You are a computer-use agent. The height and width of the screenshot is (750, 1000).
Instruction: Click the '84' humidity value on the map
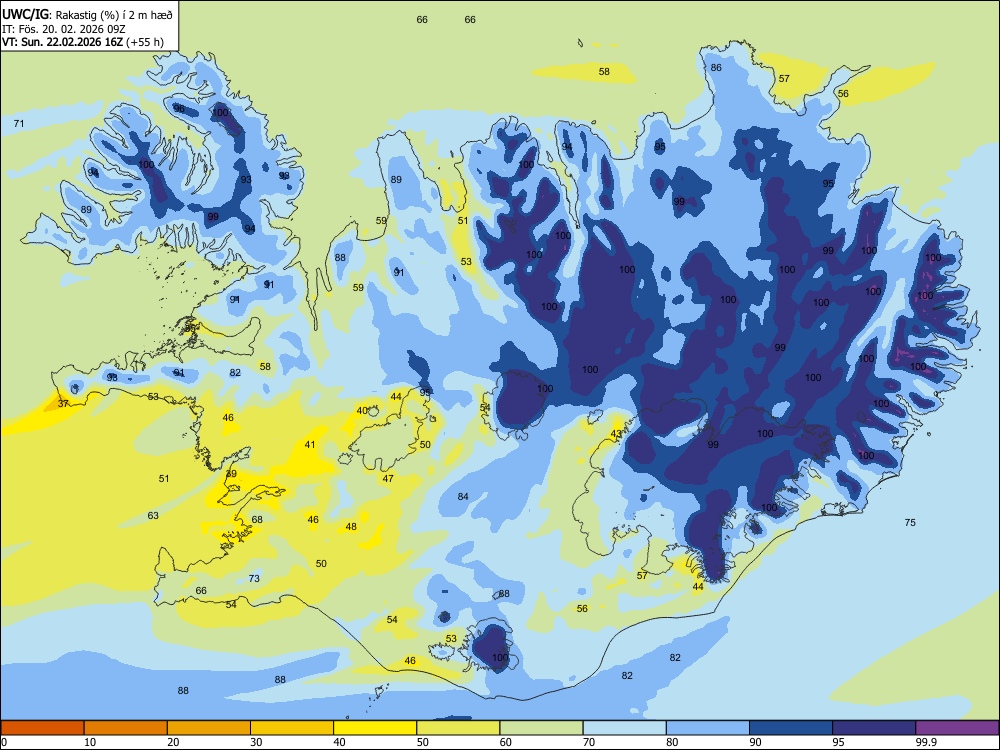tap(463, 497)
